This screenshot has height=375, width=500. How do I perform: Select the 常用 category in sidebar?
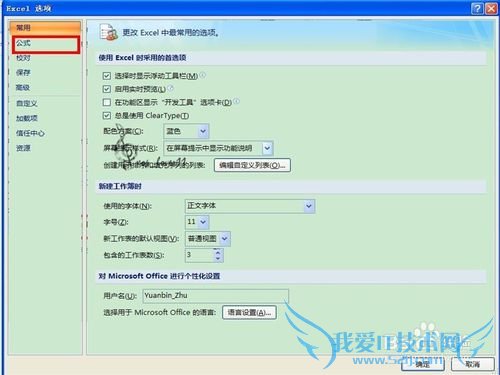point(45,28)
